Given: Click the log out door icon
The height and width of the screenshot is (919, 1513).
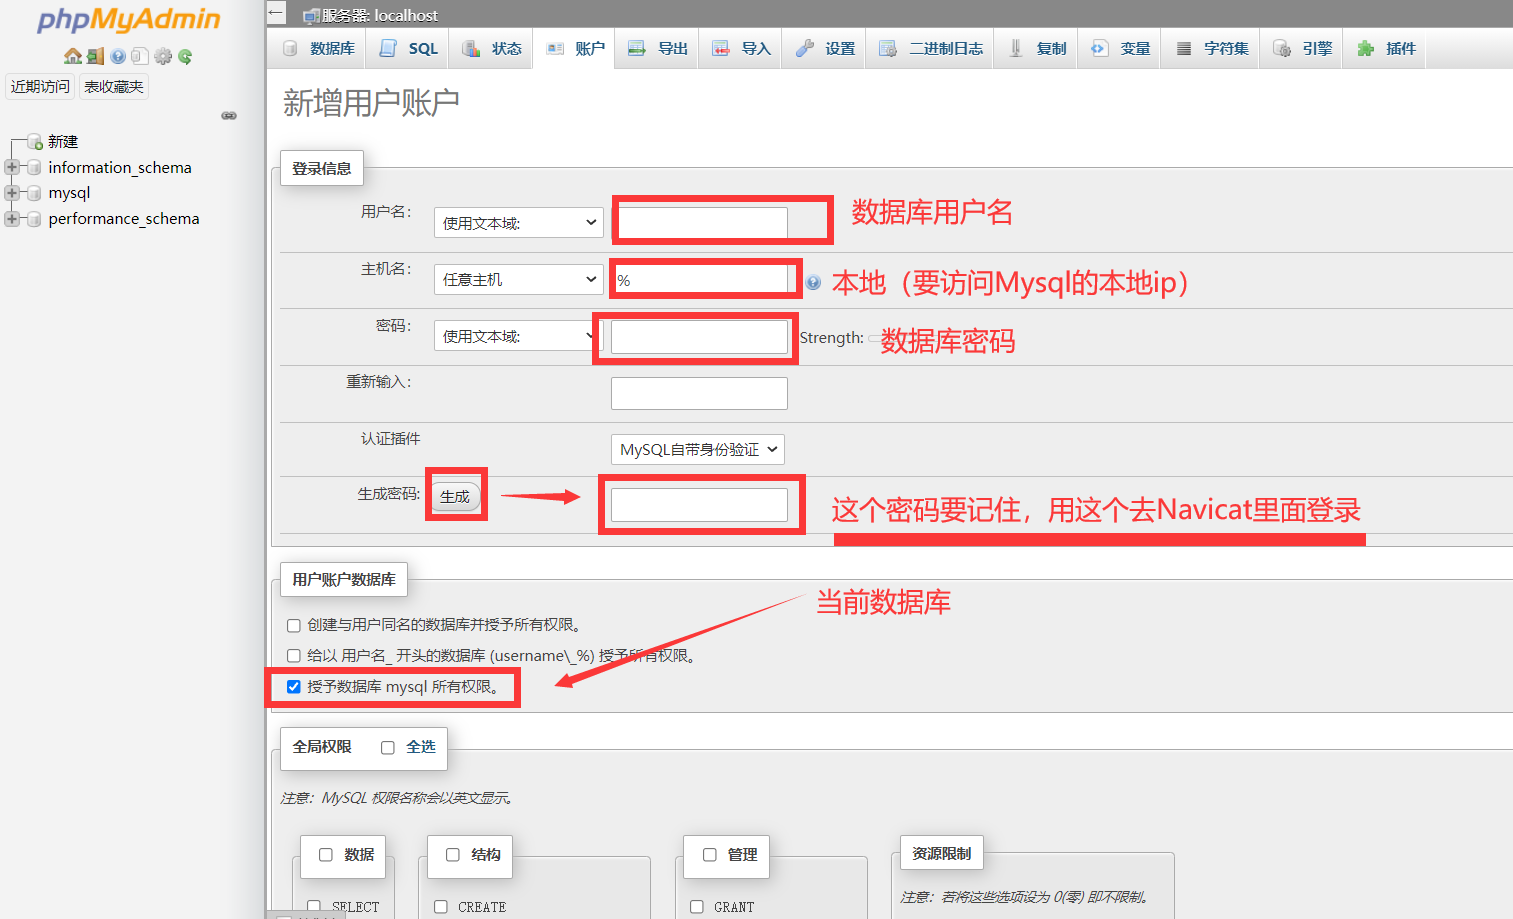Looking at the screenshot, I should pos(95,56).
